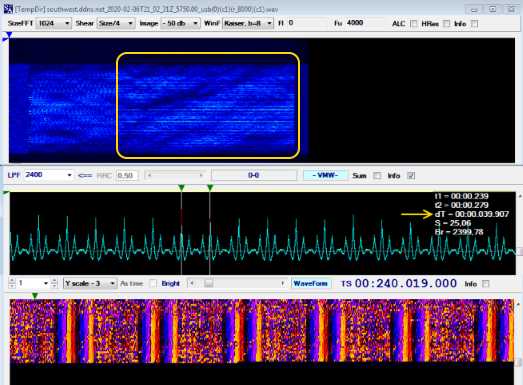Viewport: 523px width, 385px height.
Task: Click the t1 = 00:00.239 readout
Action: pyautogui.click(x=462, y=196)
